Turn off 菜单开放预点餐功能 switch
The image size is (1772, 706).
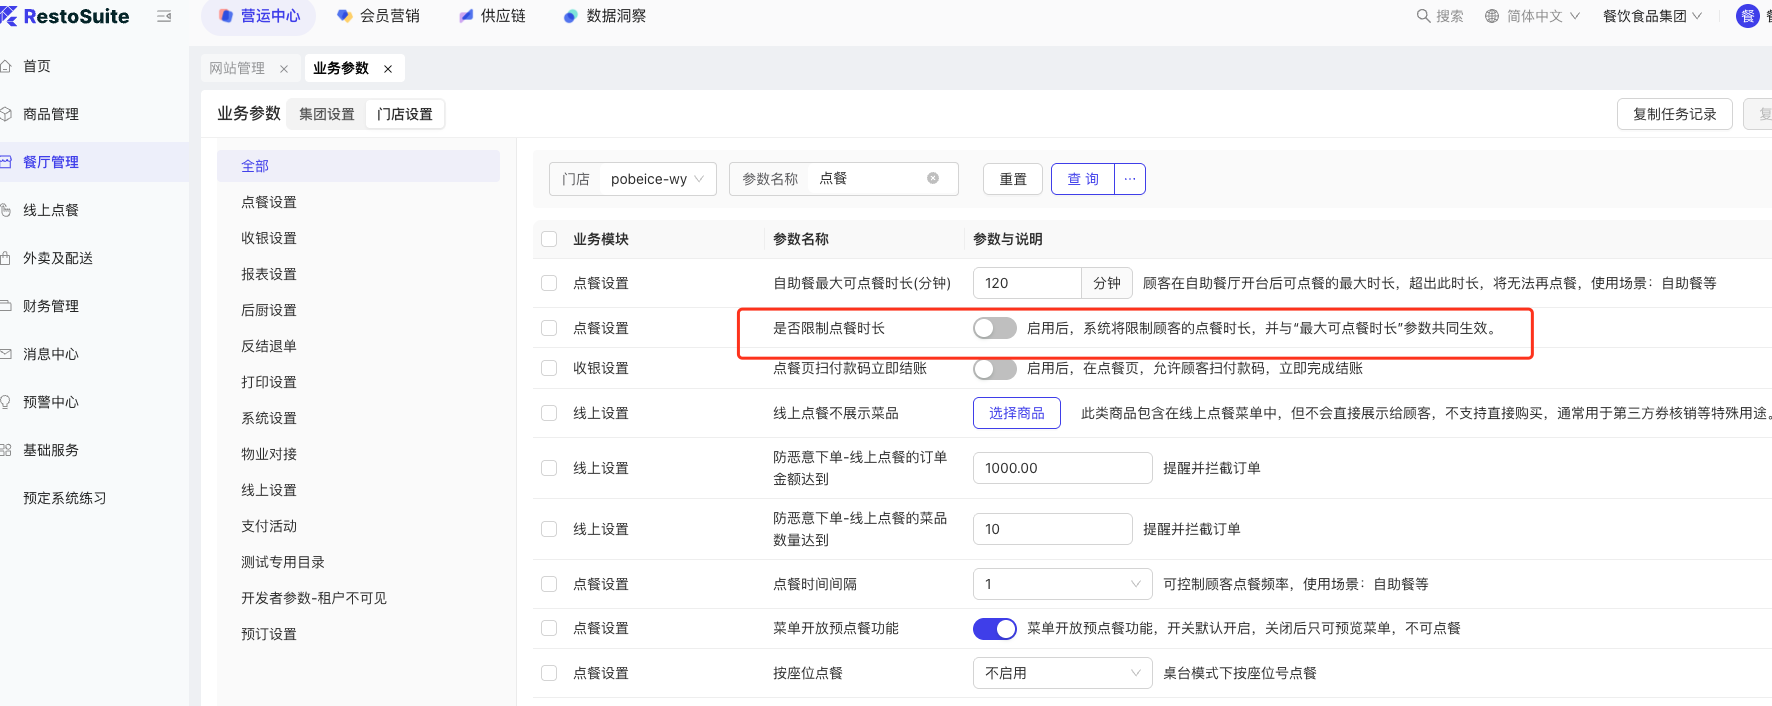pos(994,628)
